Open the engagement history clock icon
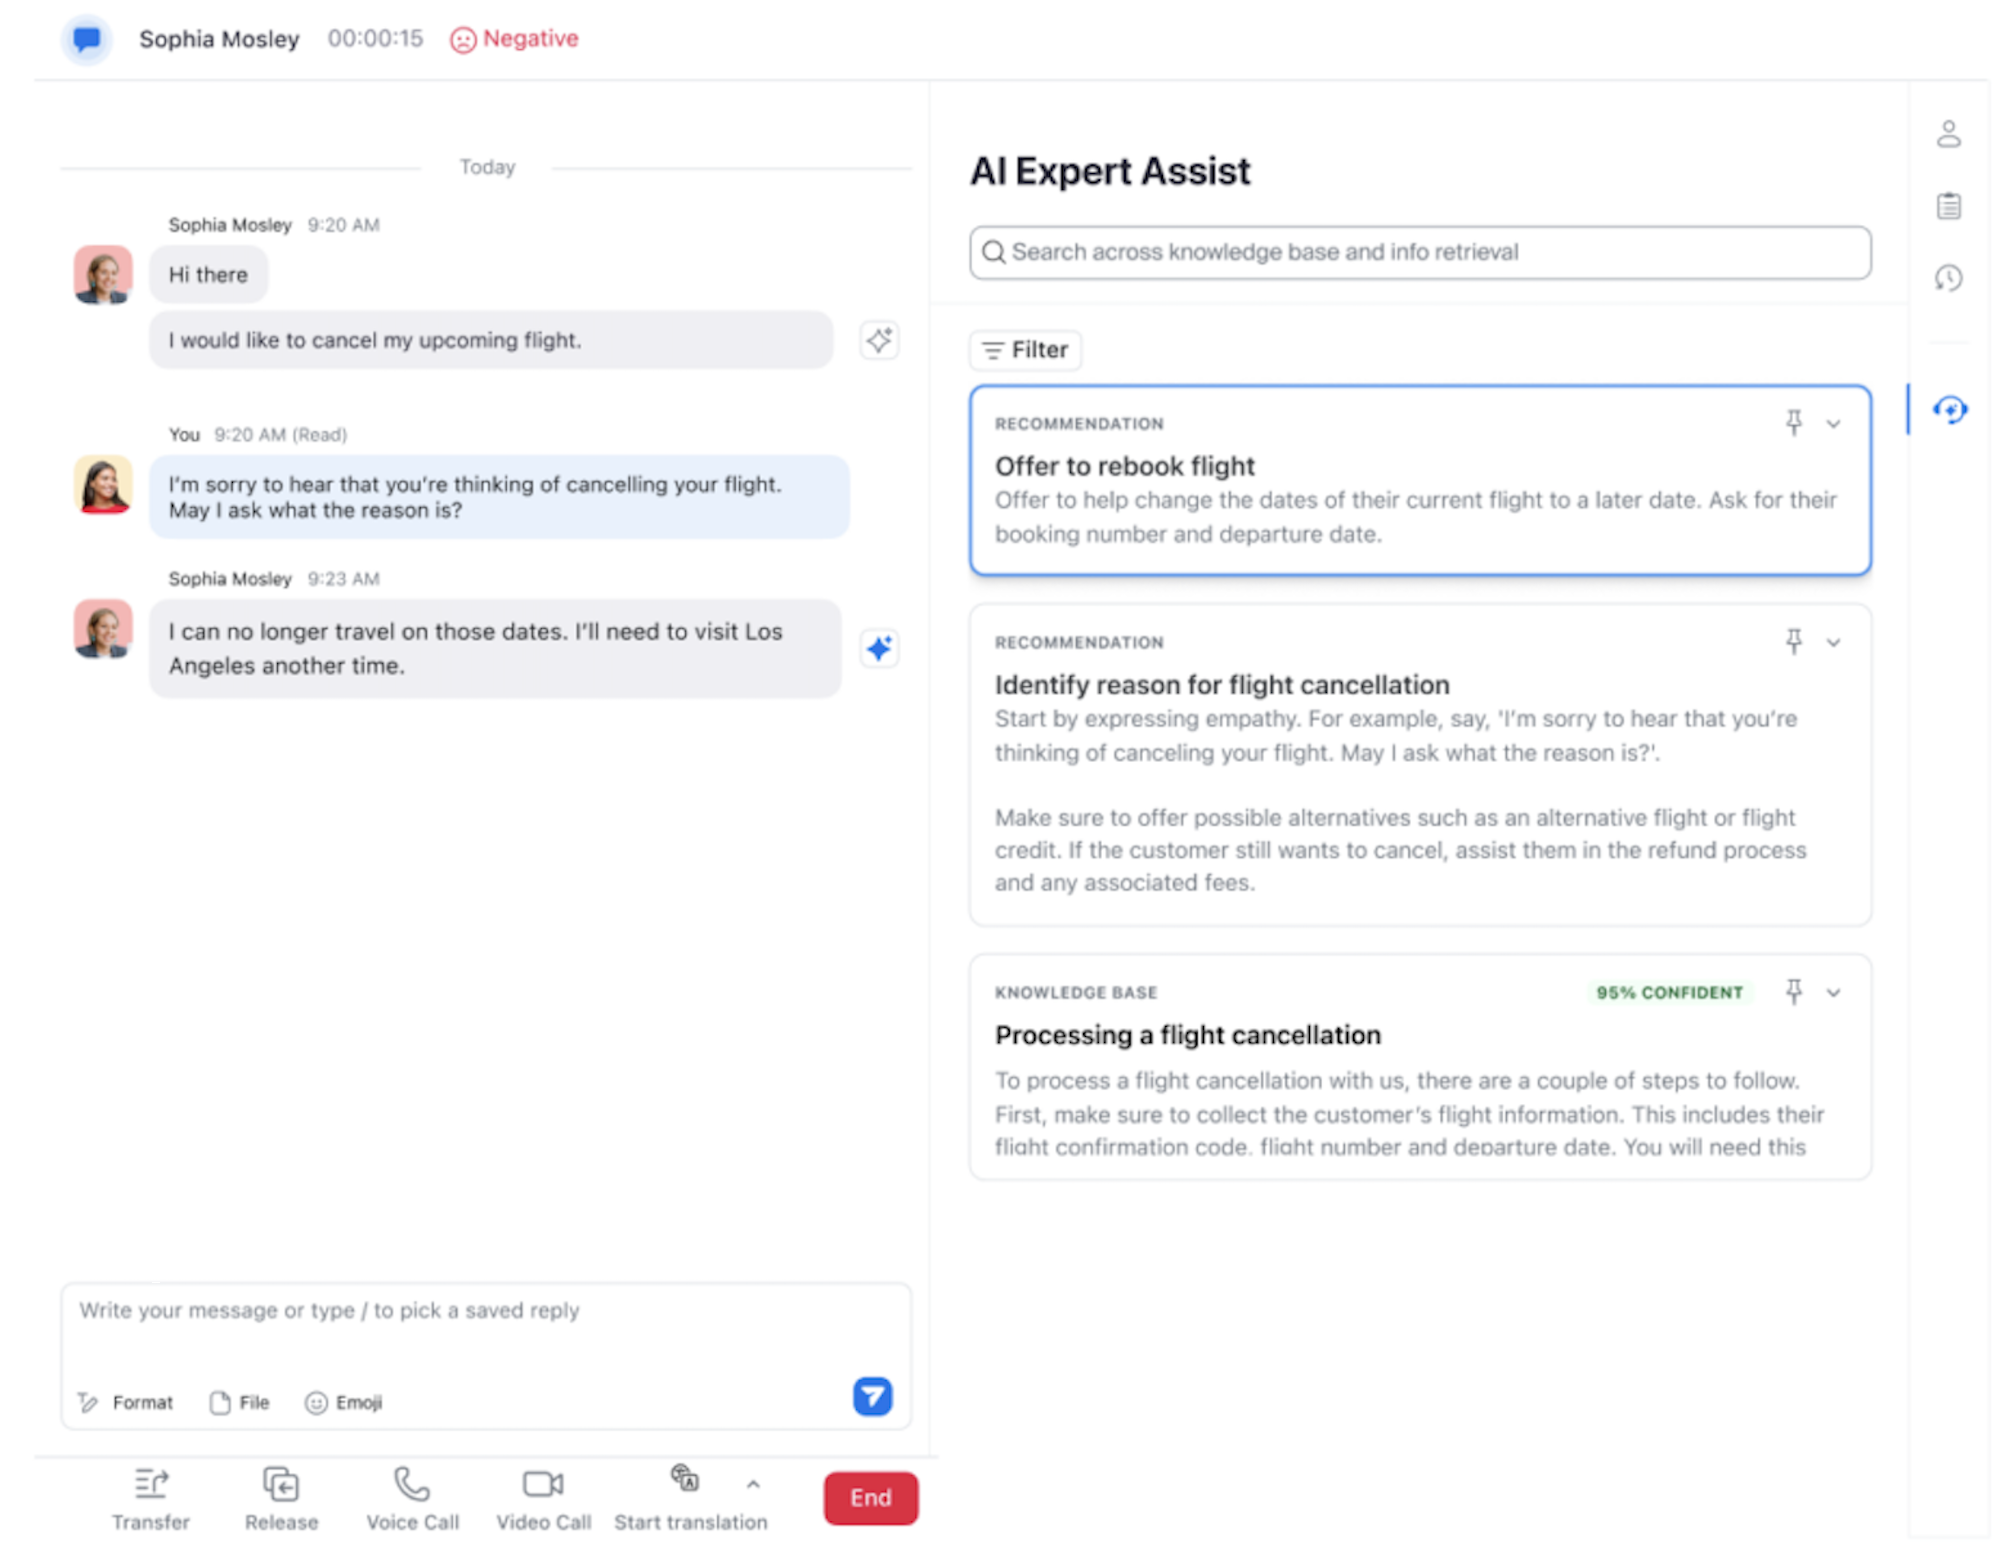Viewport: 2000px width, 1552px height. 1948,278
